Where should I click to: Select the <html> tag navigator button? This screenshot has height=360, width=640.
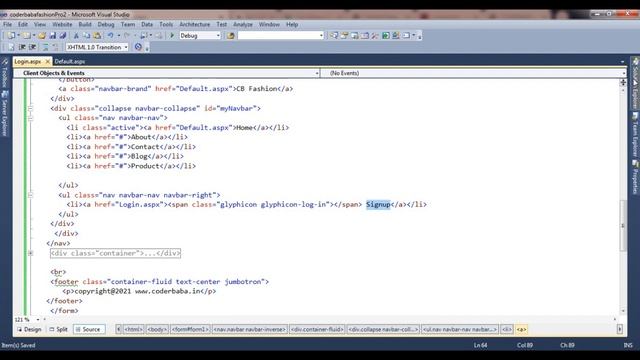pyautogui.click(x=133, y=329)
